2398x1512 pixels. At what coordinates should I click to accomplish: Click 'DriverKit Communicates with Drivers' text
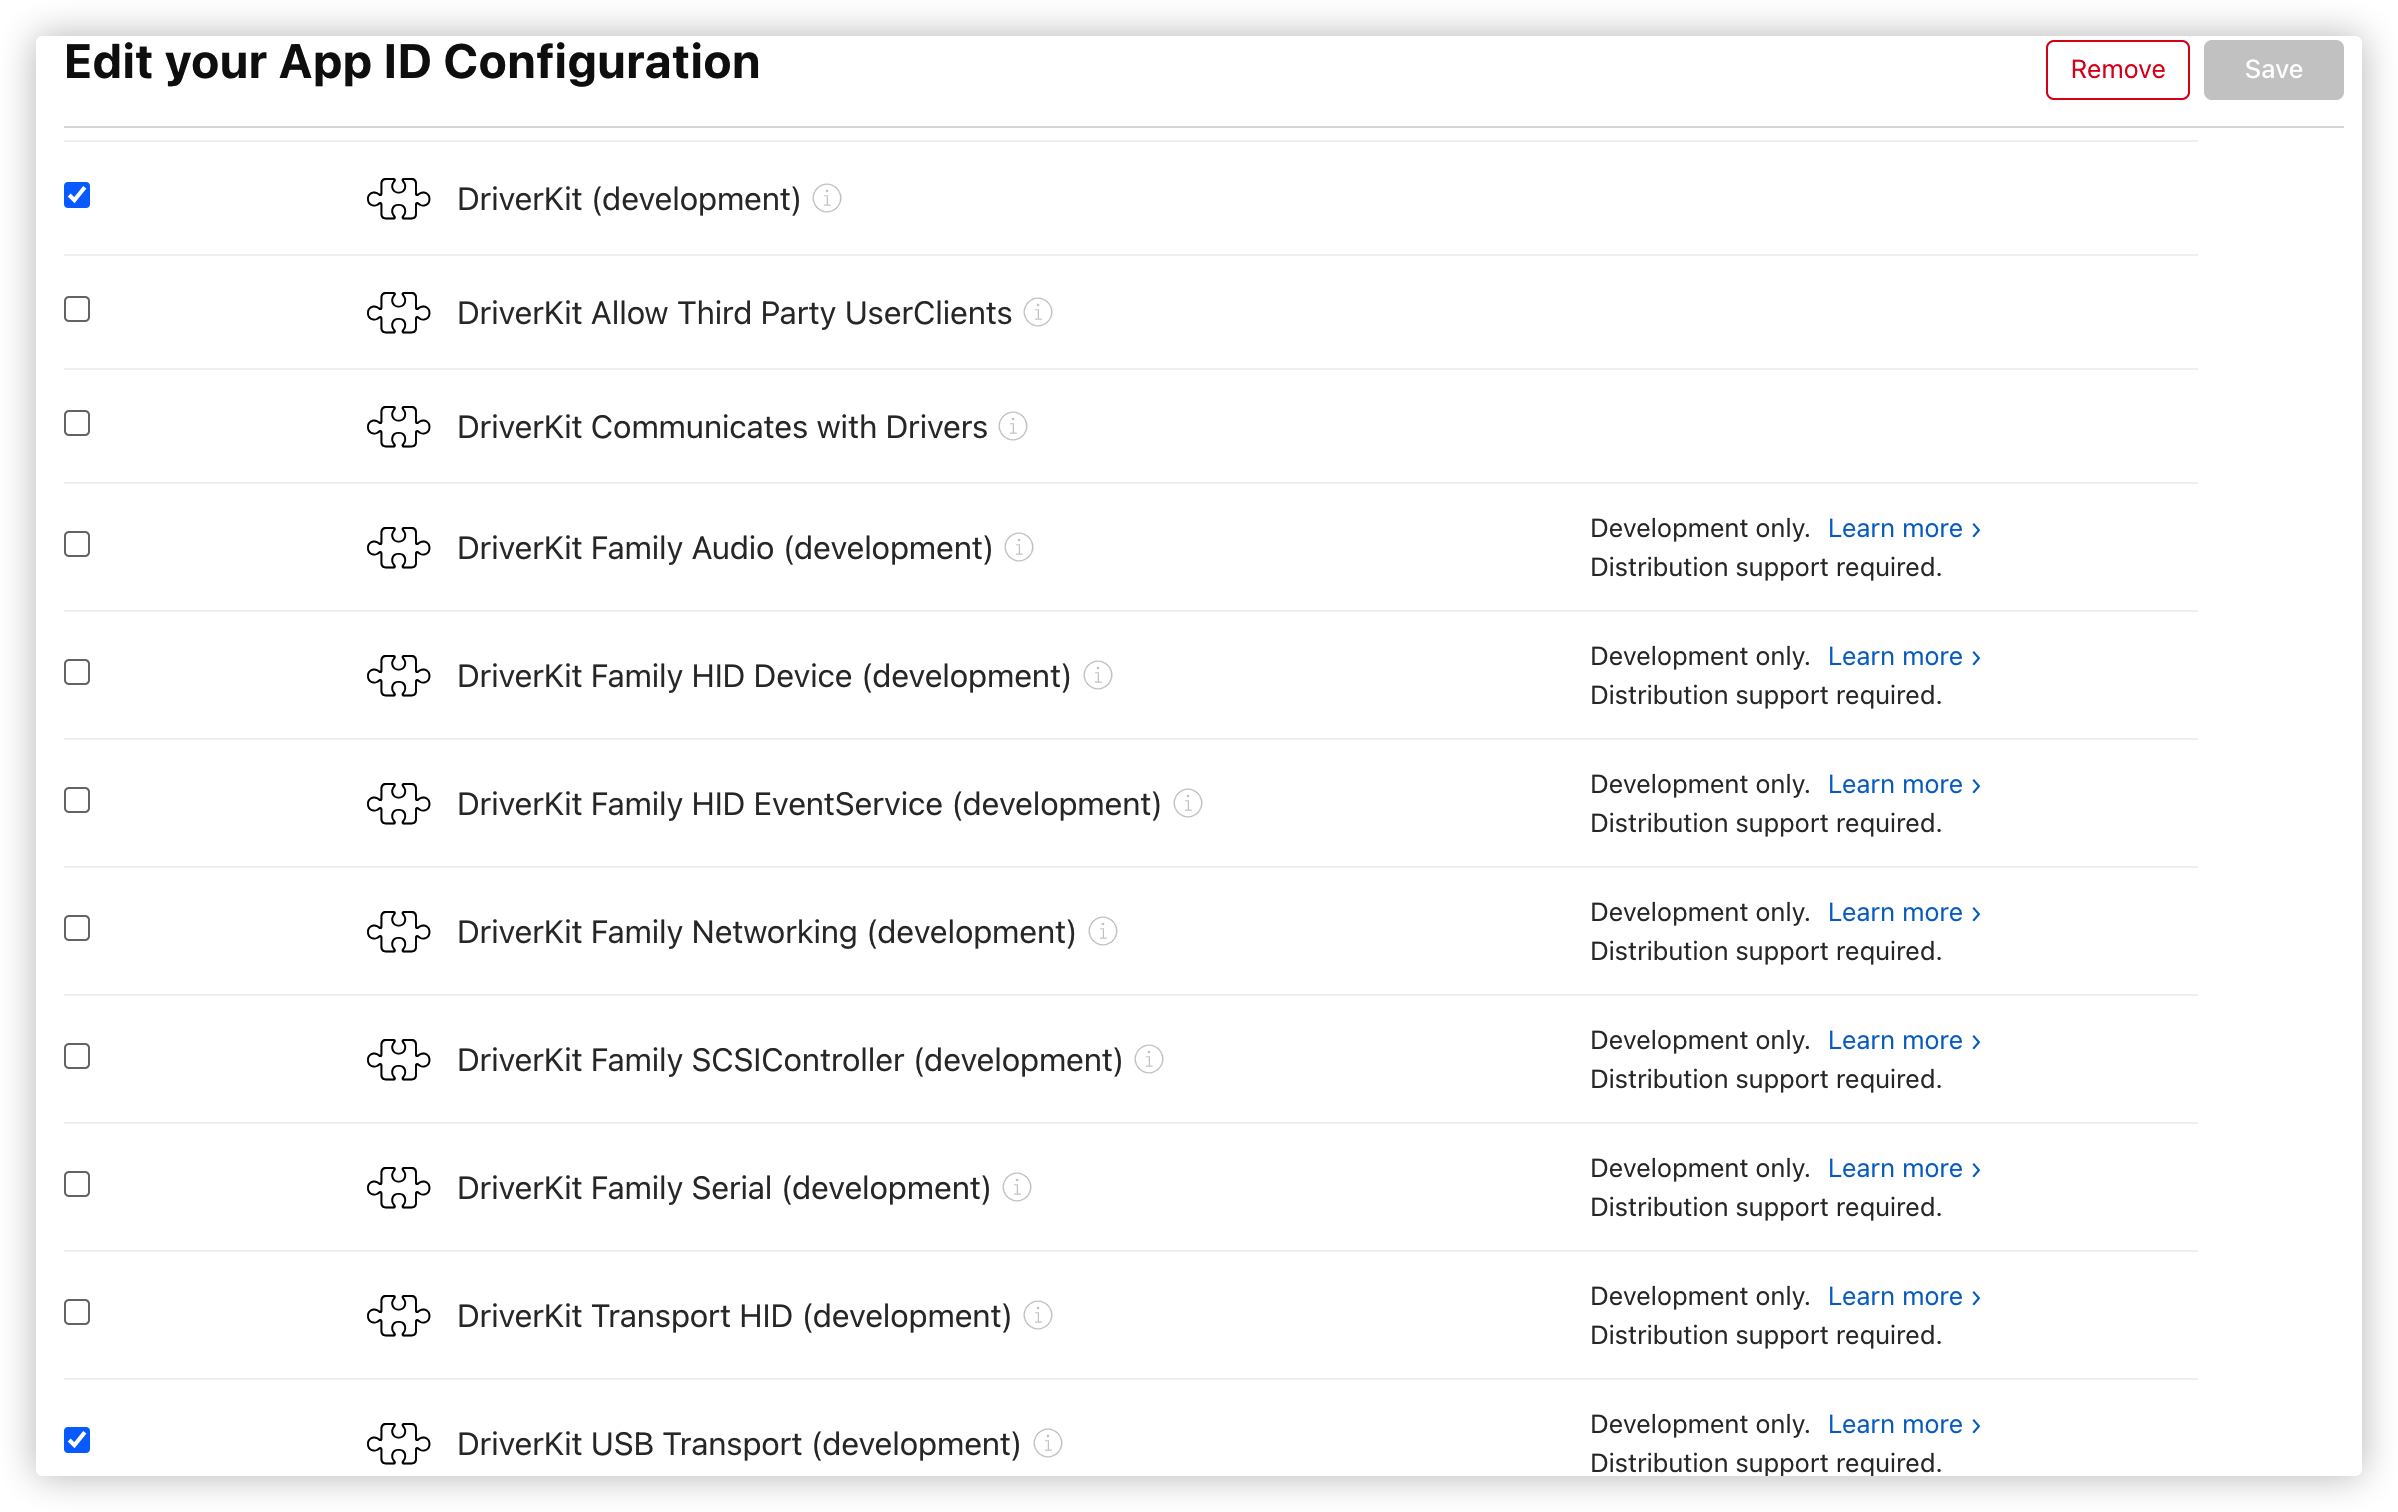722,427
